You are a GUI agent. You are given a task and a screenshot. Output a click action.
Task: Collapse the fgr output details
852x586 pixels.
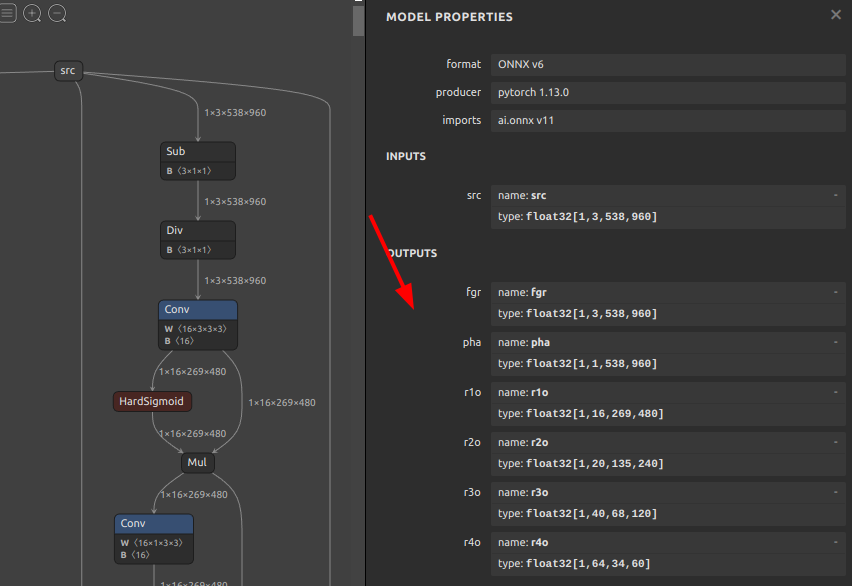tap(835, 292)
